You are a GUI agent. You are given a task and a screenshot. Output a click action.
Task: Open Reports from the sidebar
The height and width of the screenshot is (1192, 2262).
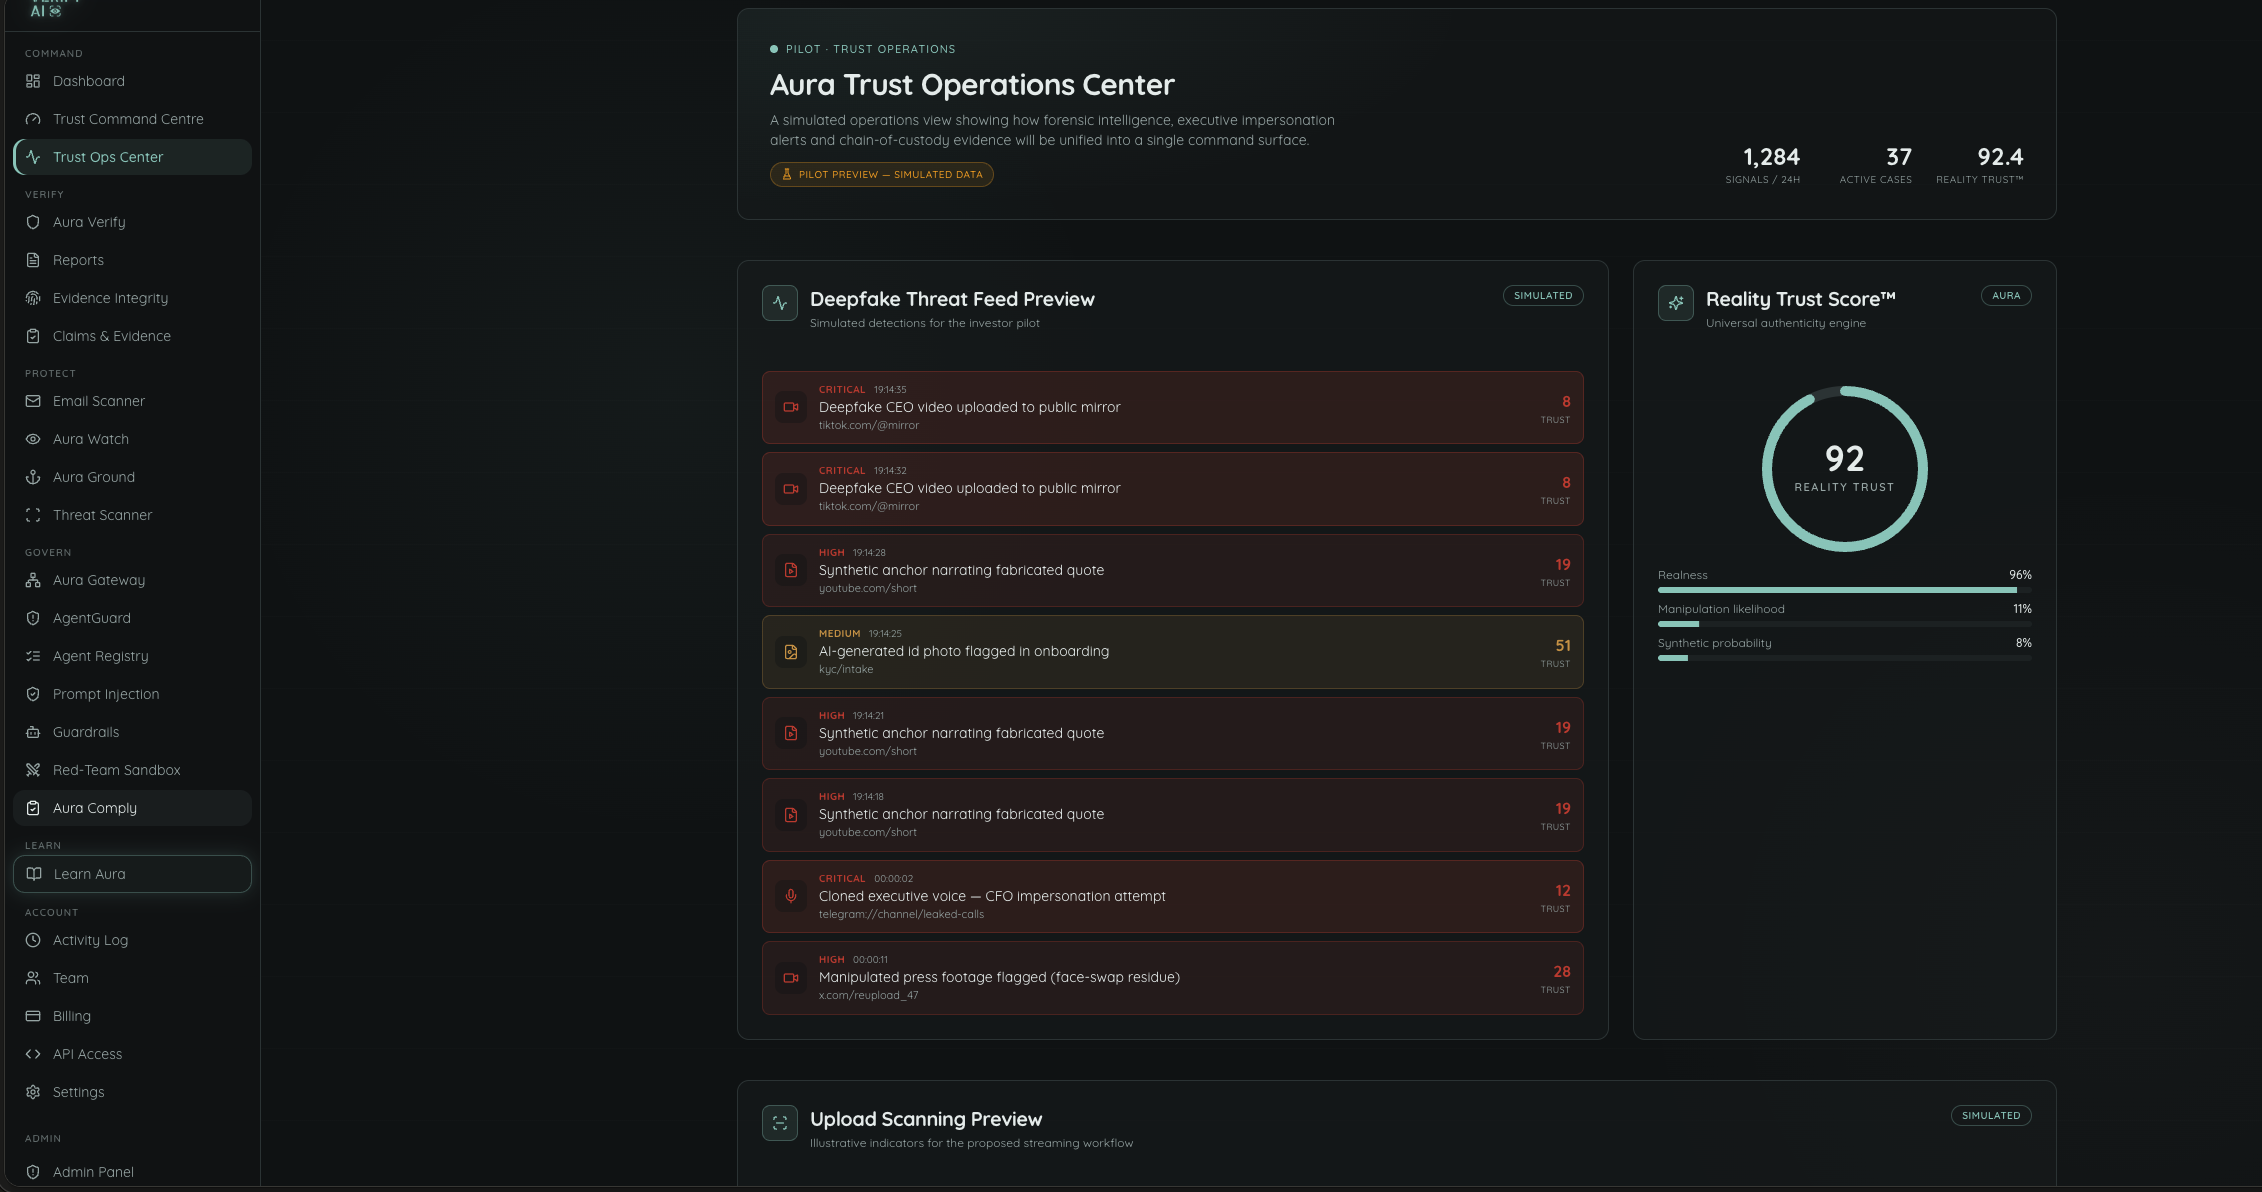132,260
